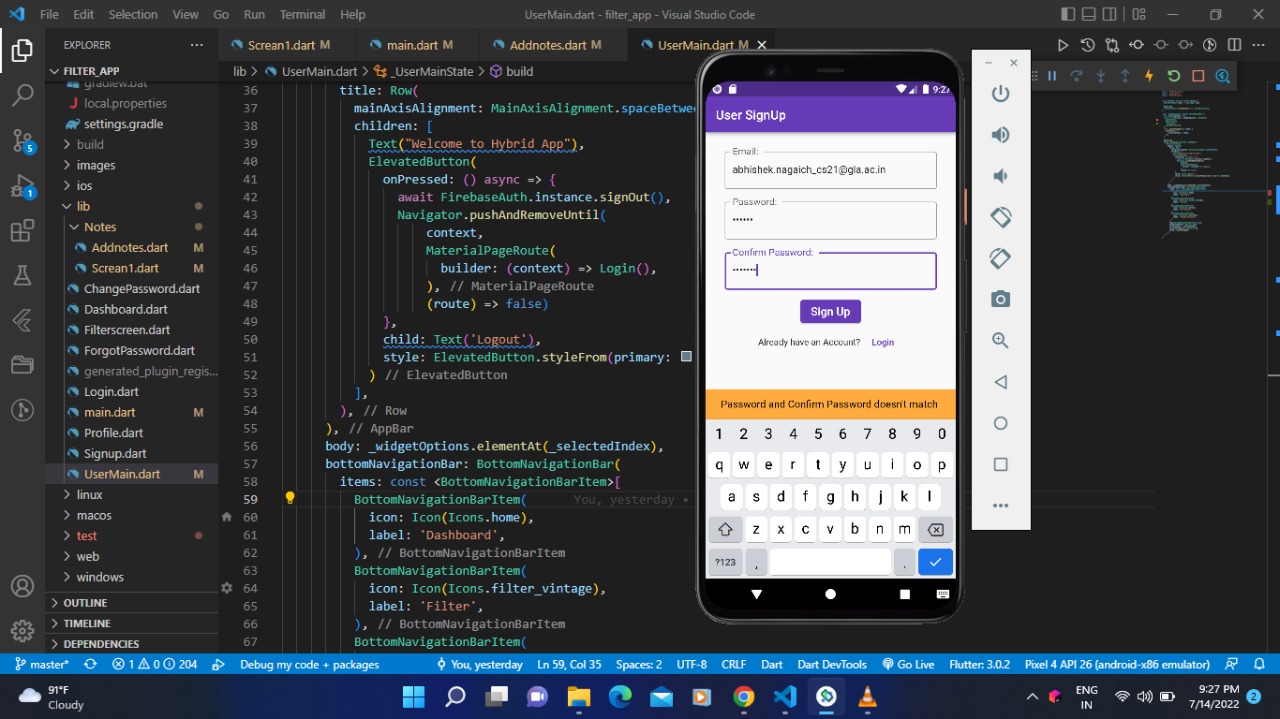This screenshot has height=719, width=1280.
Task: Open Chrome from Windows taskbar
Action: [x=743, y=696]
